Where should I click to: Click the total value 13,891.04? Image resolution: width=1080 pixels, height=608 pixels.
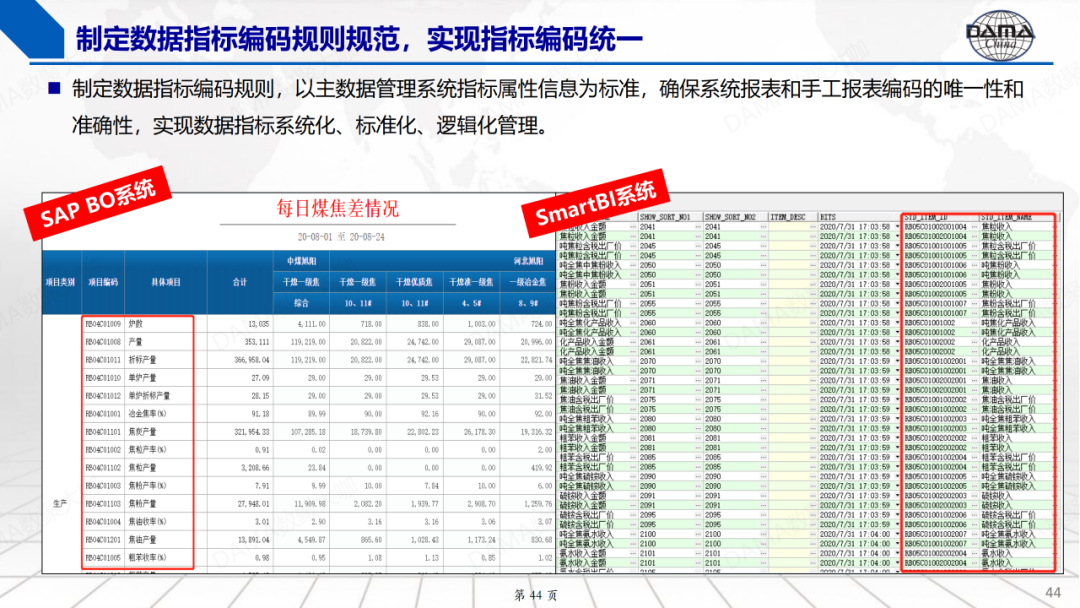coord(253,539)
